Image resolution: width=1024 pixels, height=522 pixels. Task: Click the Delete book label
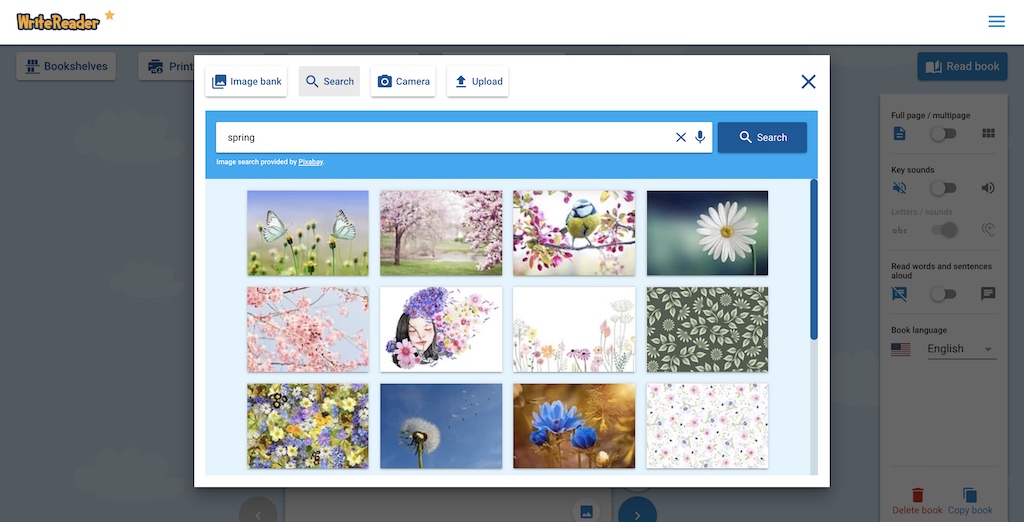(x=918, y=510)
